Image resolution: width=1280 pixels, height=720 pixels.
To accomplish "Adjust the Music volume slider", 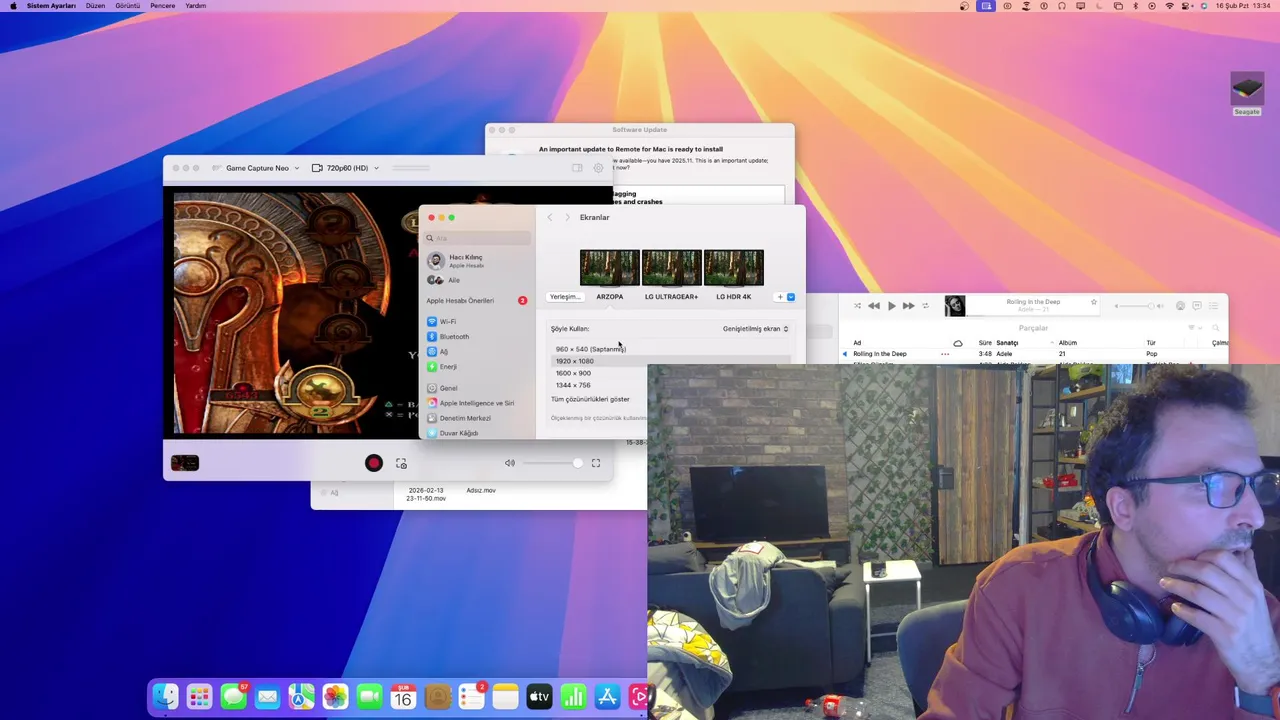I will click(x=1138, y=306).
